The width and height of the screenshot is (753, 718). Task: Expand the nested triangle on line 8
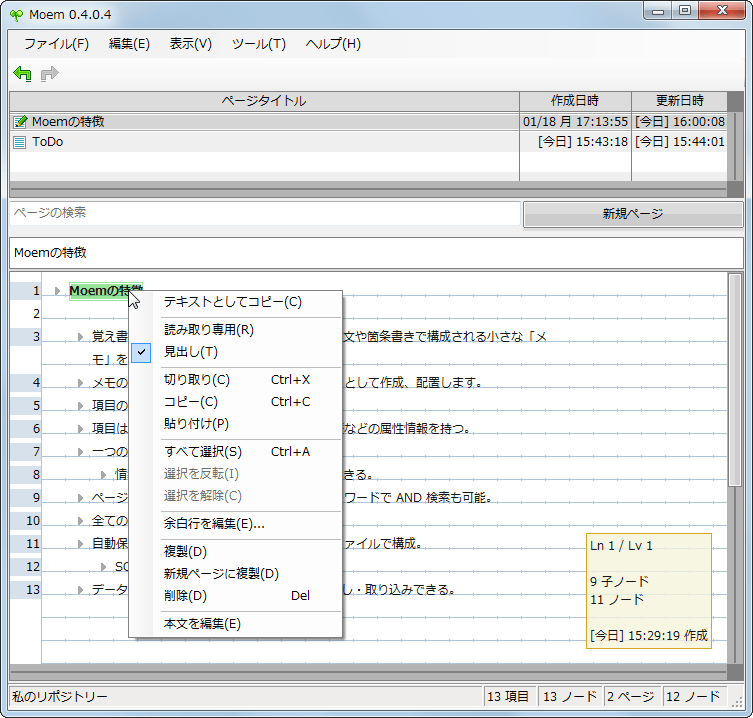click(x=103, y=475)
